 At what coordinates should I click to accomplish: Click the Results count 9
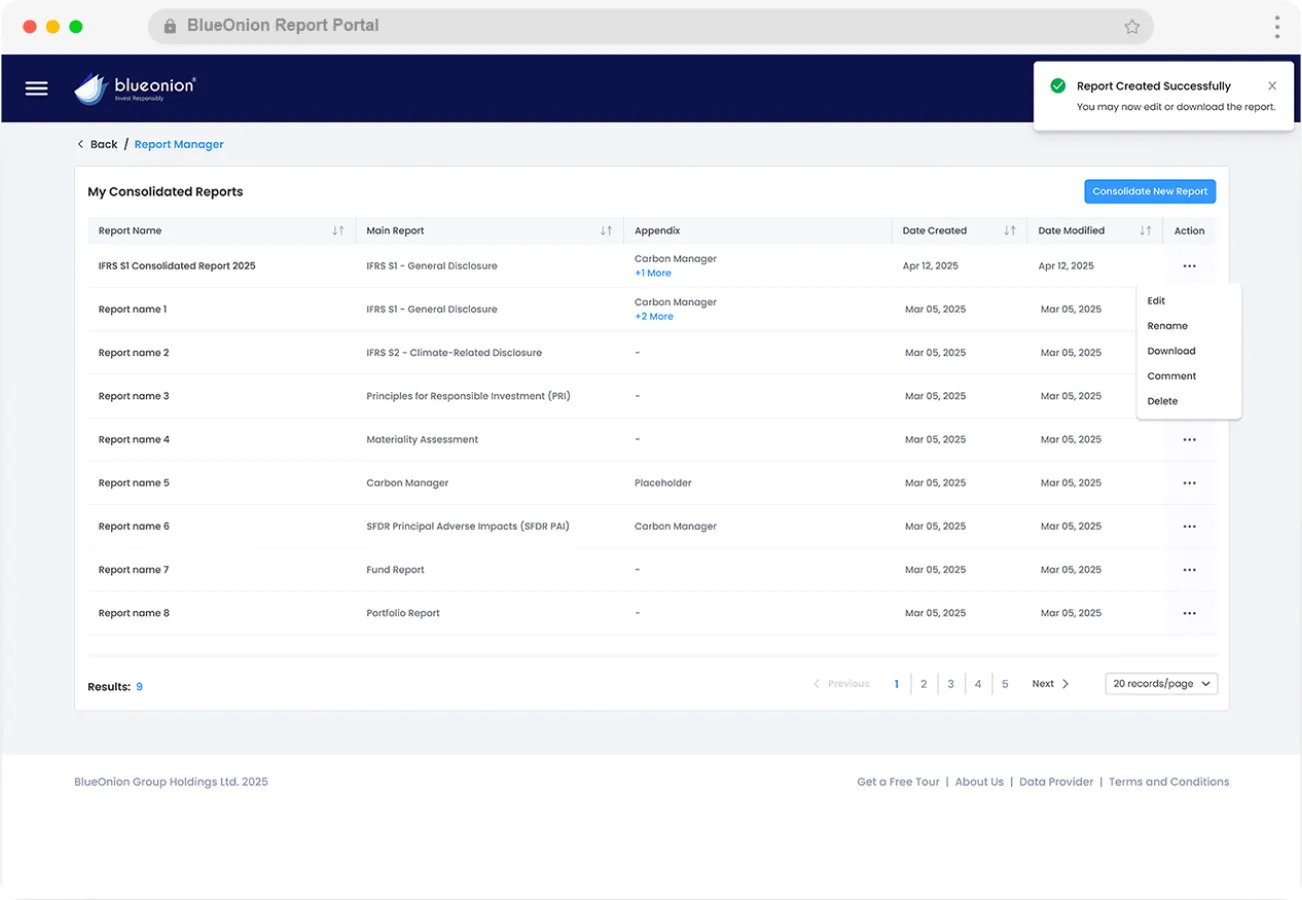[139, 687]
